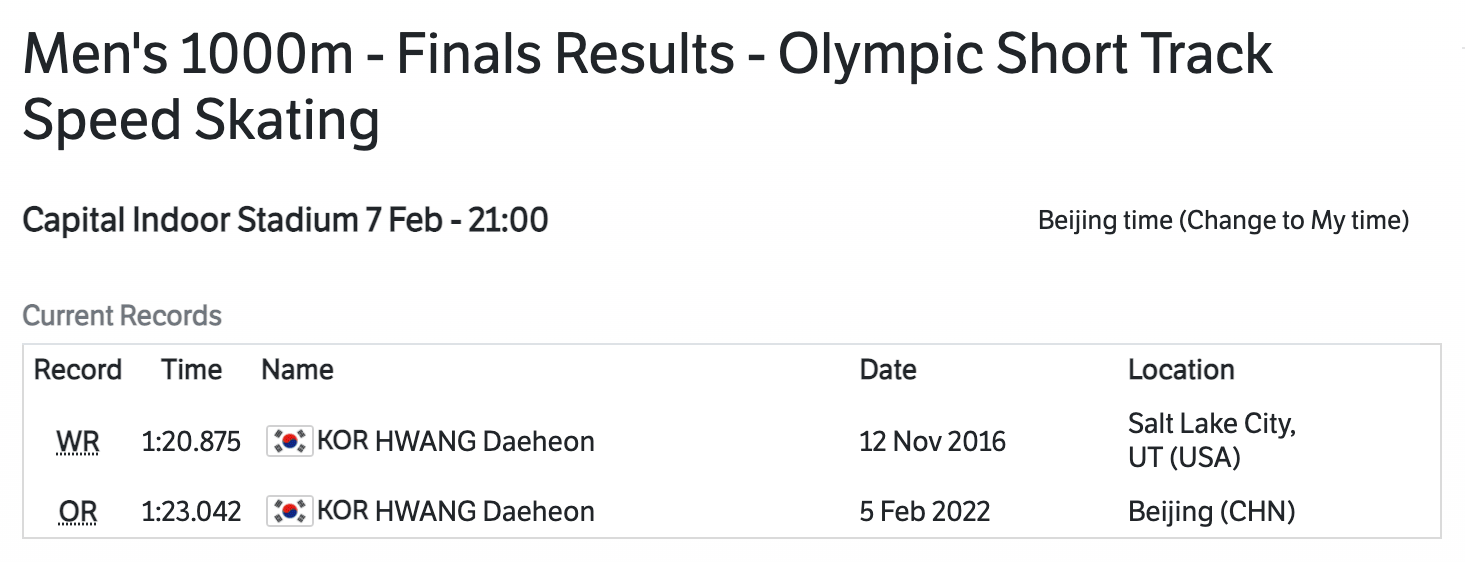Click the 5 Feb 2022 date cell
This screenshot has height=562, width=1465.
[x=924, y=512]
